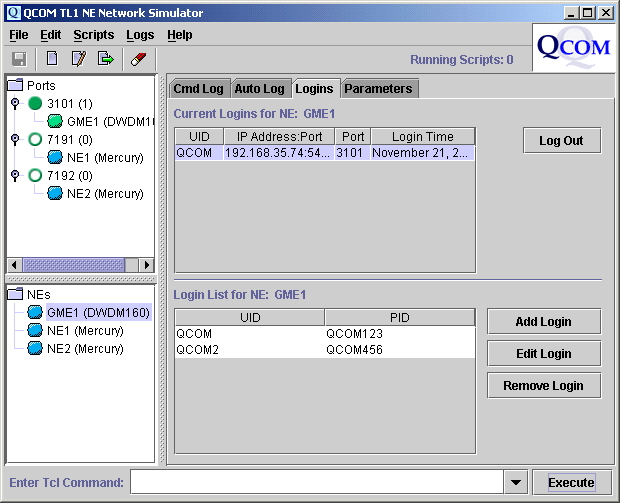Click the hollow green circle for port 7192
Image resolution: width=620 pixels, height=503 pixels.
[x=35, y=176]
